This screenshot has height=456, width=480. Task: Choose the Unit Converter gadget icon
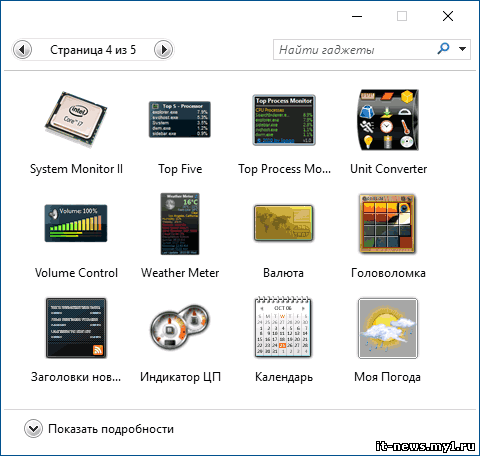[x=388, y=120]
